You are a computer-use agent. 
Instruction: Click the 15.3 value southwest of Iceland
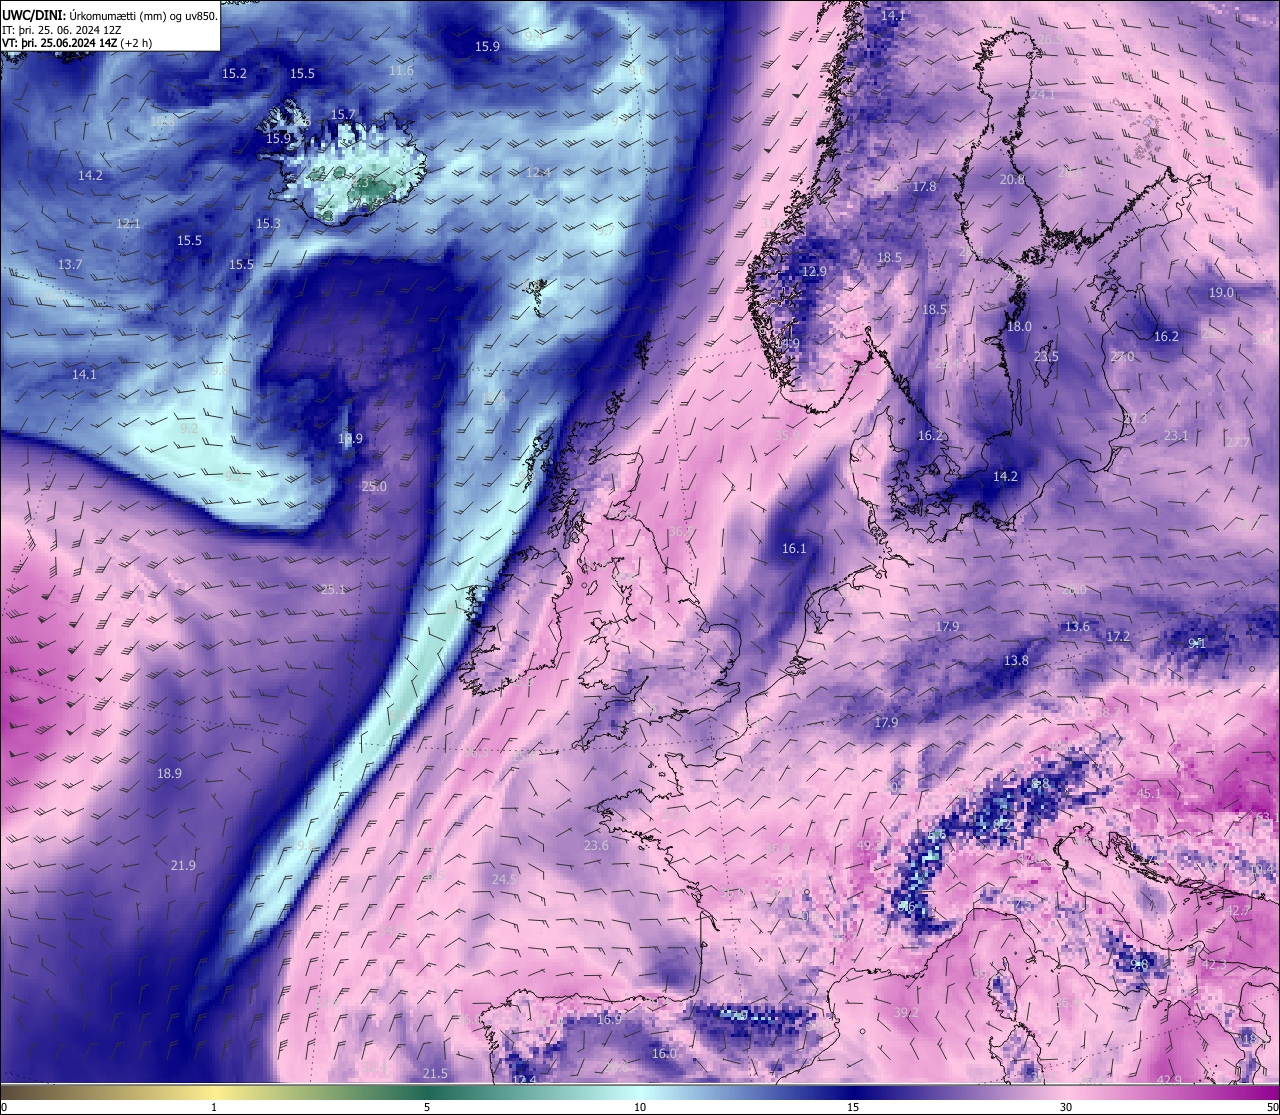pyautogui.click(x=268, y=224)
